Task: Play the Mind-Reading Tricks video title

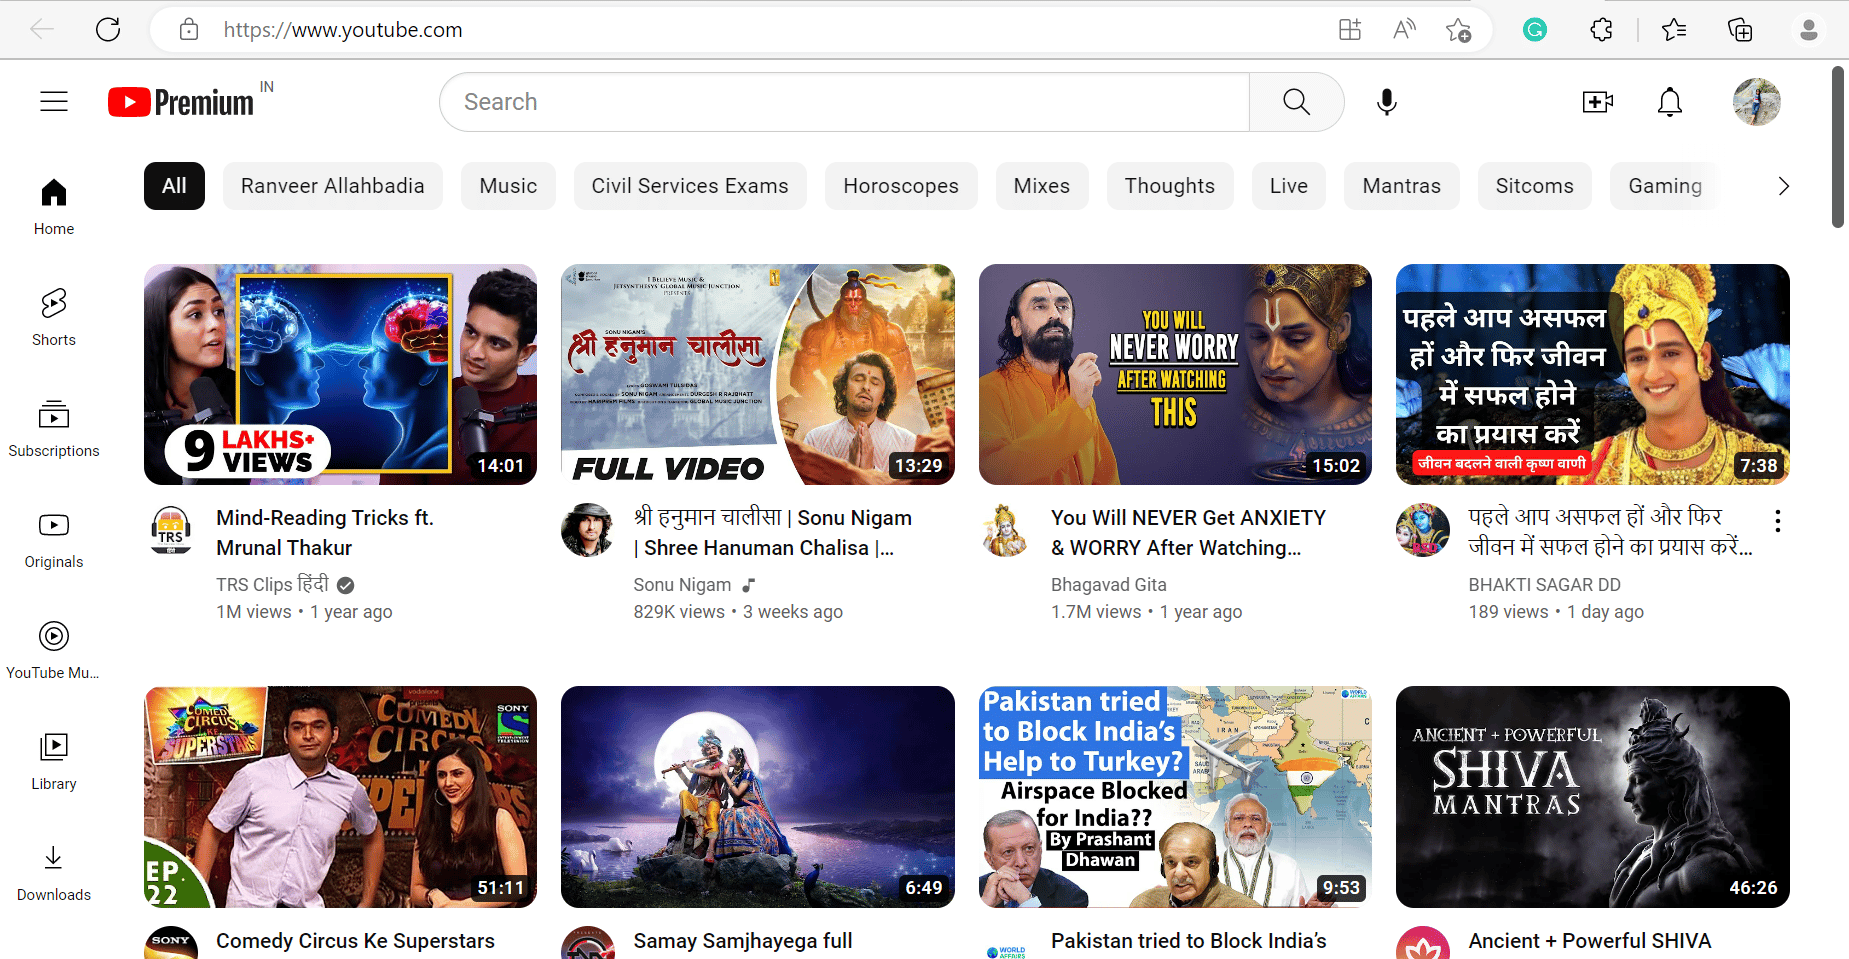Action: [325, 532]
